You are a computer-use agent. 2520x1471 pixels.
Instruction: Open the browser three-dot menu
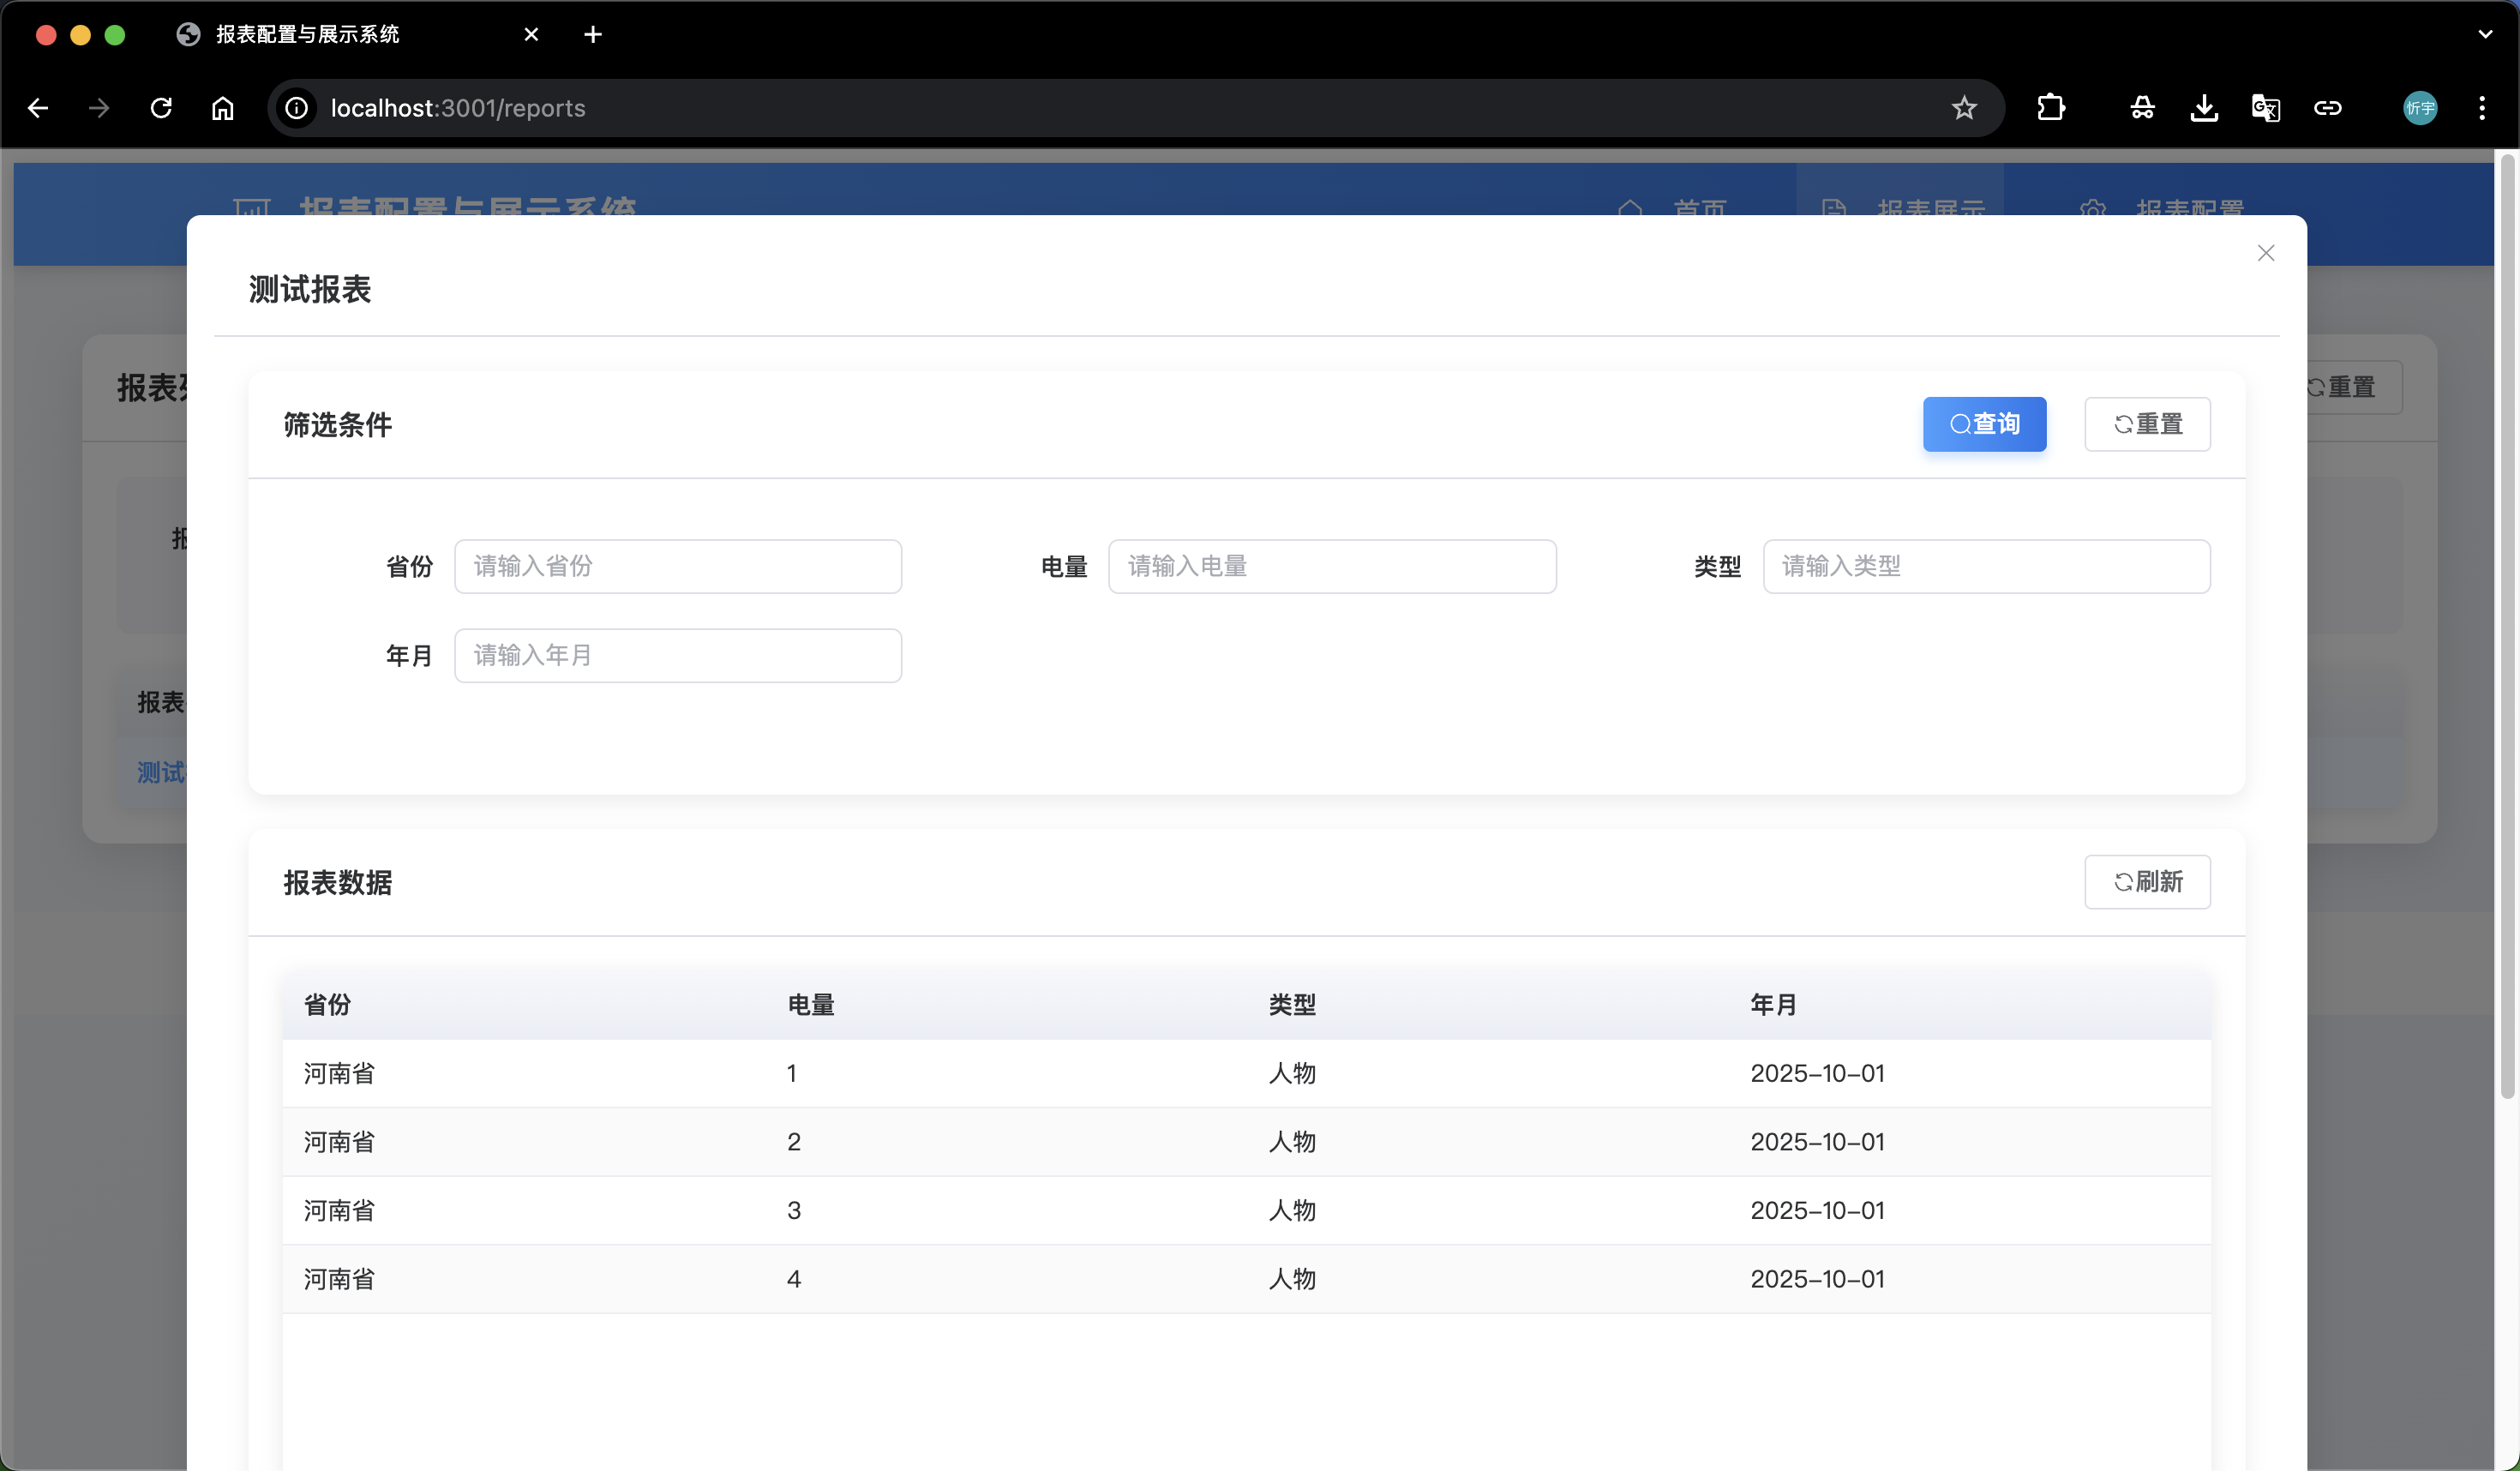tap(2481, 108)
